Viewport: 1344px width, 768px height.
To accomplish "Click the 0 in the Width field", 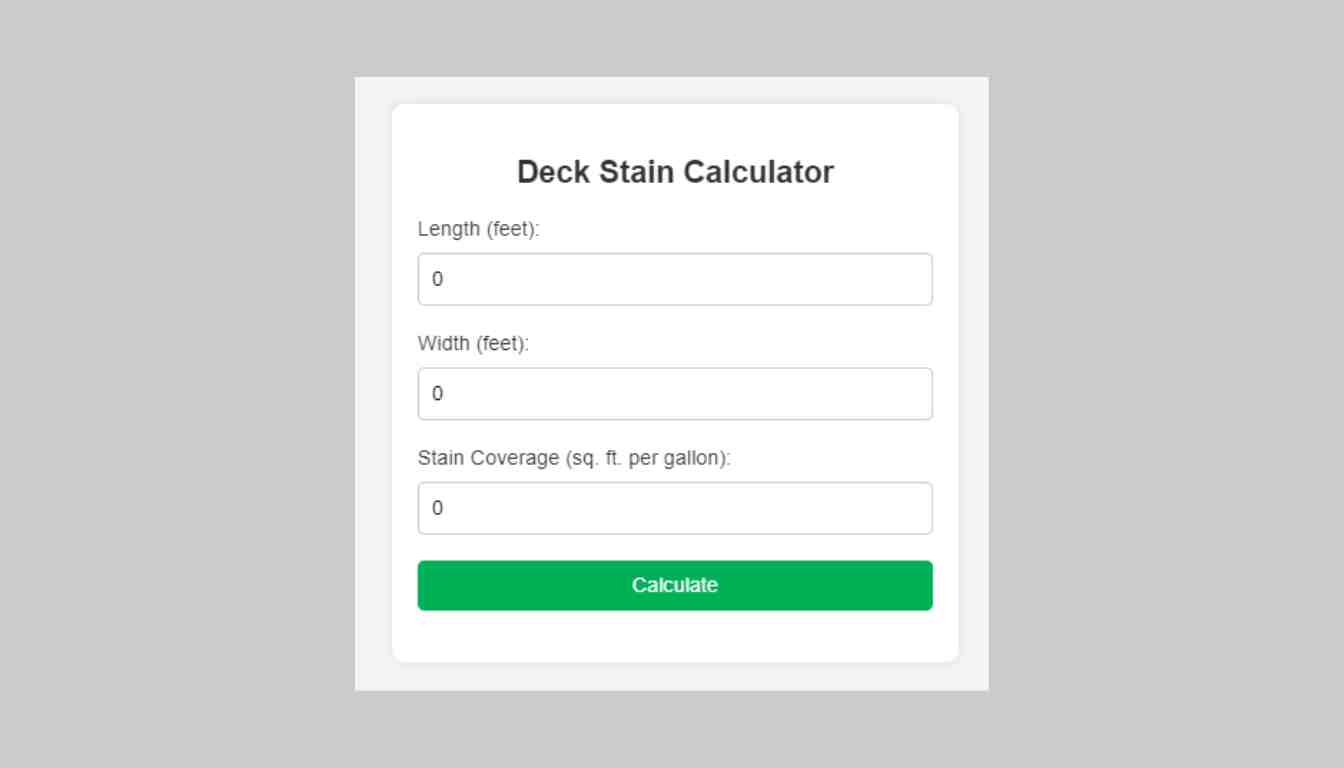I will [x=437, y=393].
